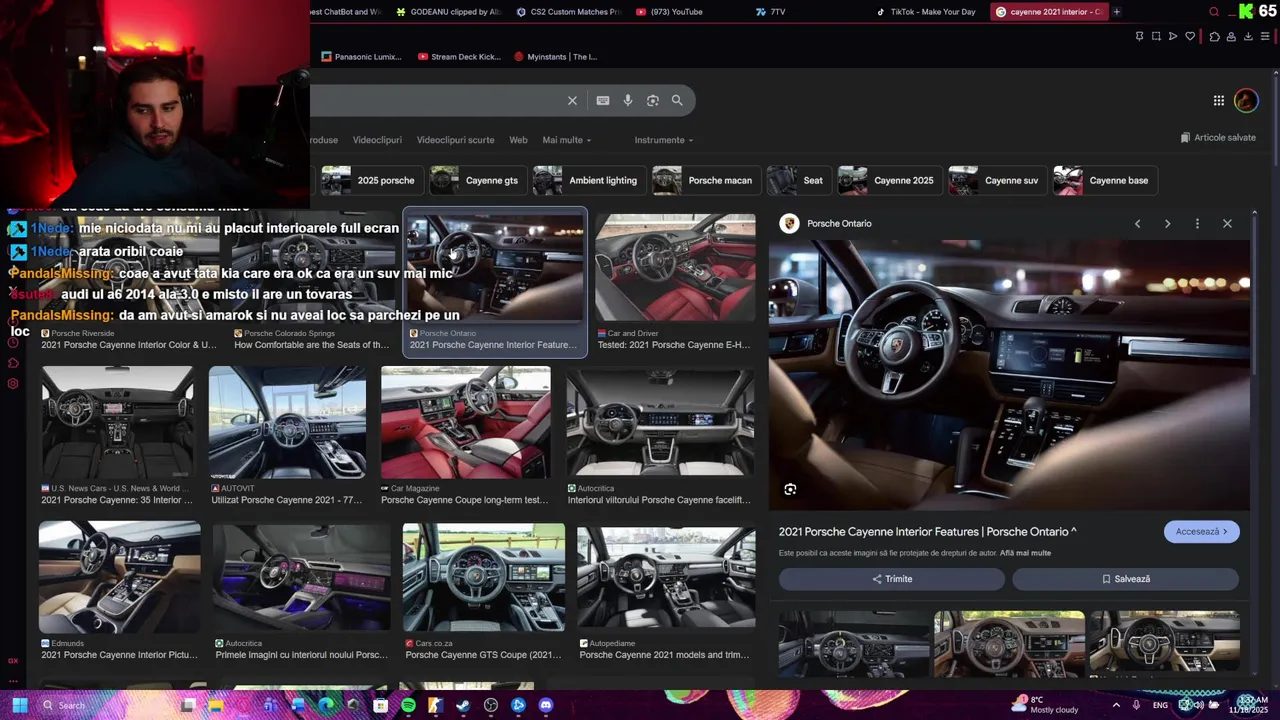1280x720 pixels.
Task: Open the Mai multe dropdown
Action: click(566, 140)
